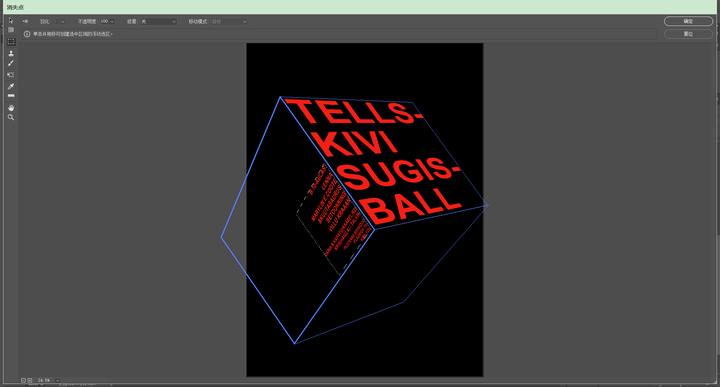Select the Stamp tool
The image size is (720, 387).
click(x=11, y=53)
